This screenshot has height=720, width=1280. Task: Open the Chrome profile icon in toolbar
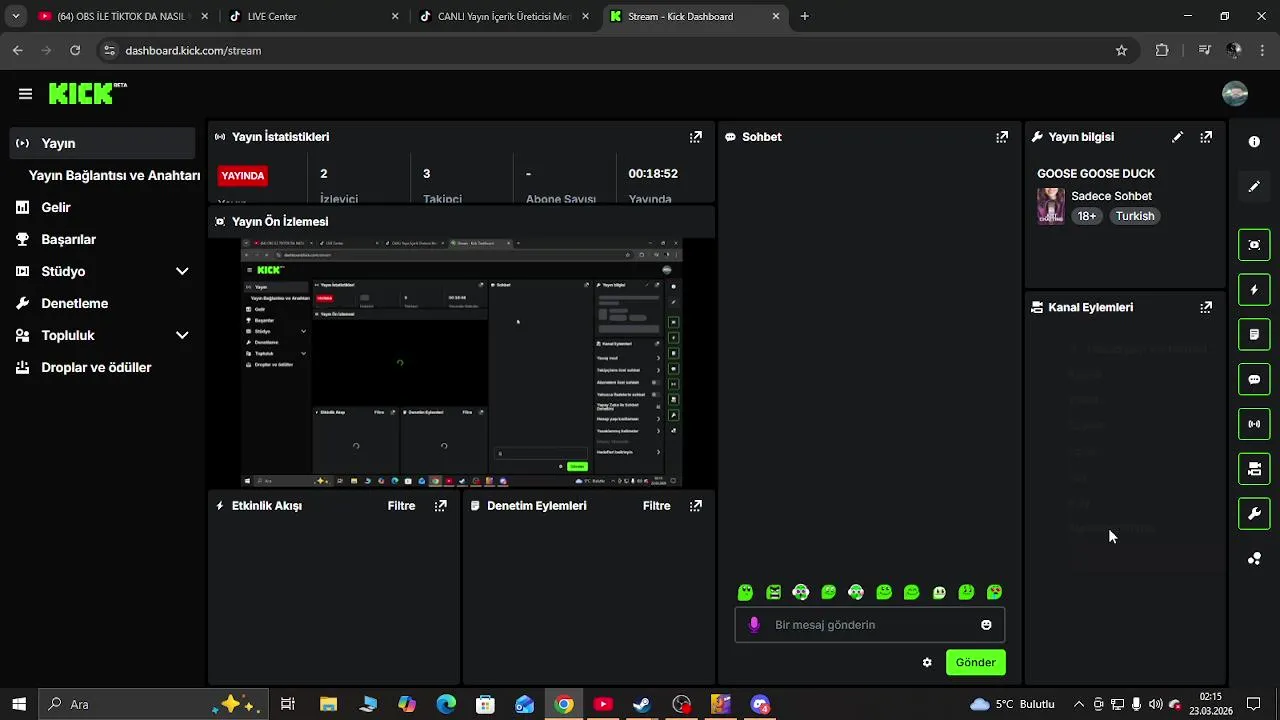pyautogui.click(x=1234, y=50)
